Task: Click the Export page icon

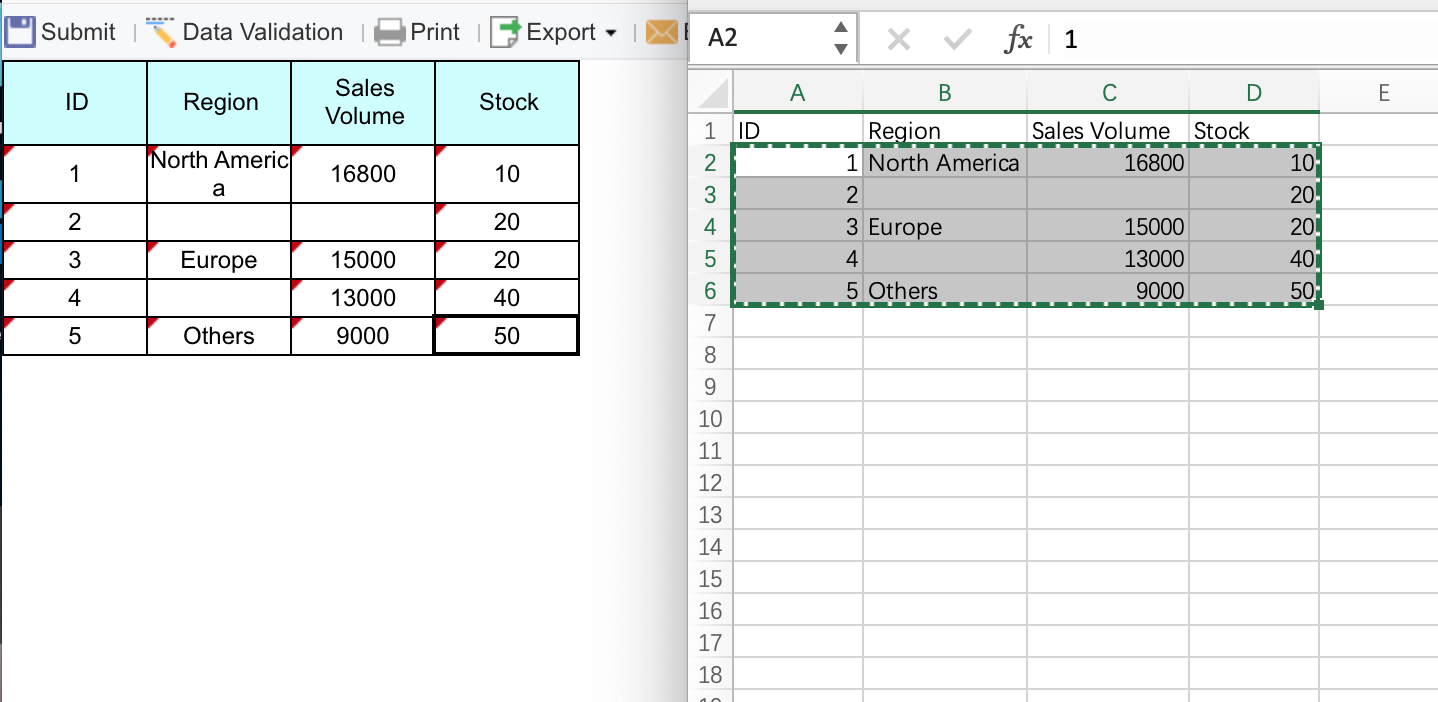Action: coord(507,32)
